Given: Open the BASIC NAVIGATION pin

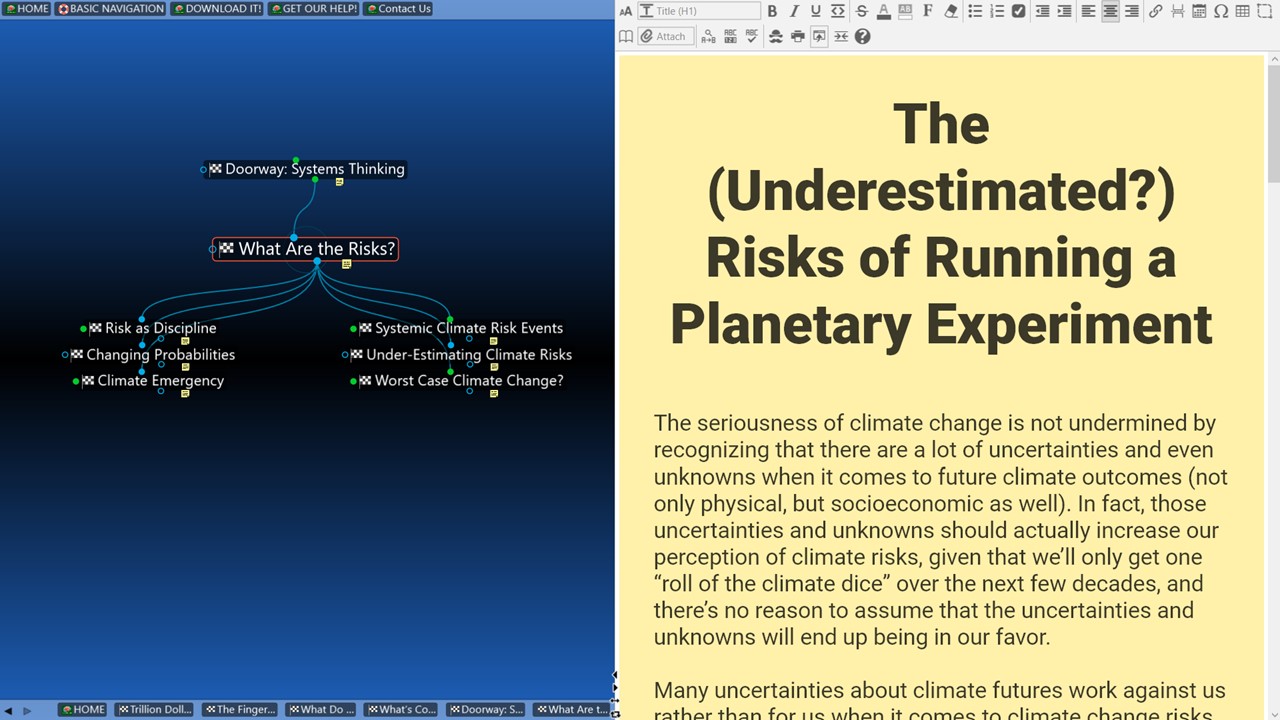Looking at the screenshot, I should click(110, 8).
